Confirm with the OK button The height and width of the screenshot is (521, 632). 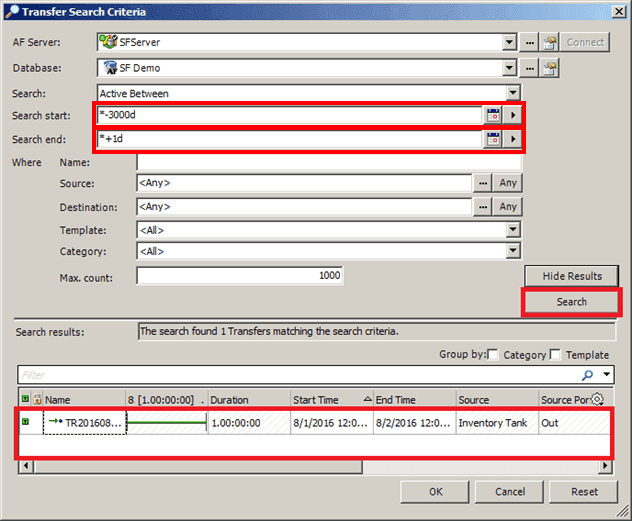pos(435,492)
